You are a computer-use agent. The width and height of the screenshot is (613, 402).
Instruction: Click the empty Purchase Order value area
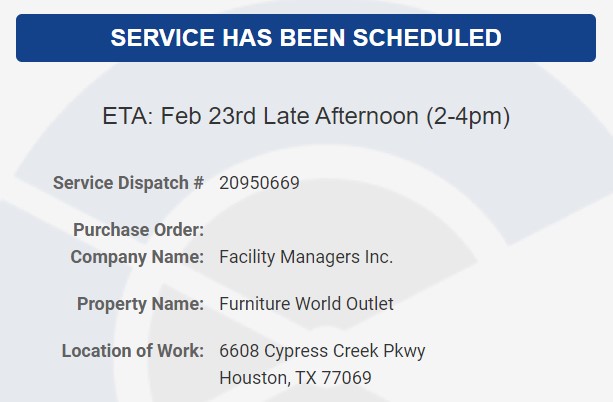tap(305, 230)
